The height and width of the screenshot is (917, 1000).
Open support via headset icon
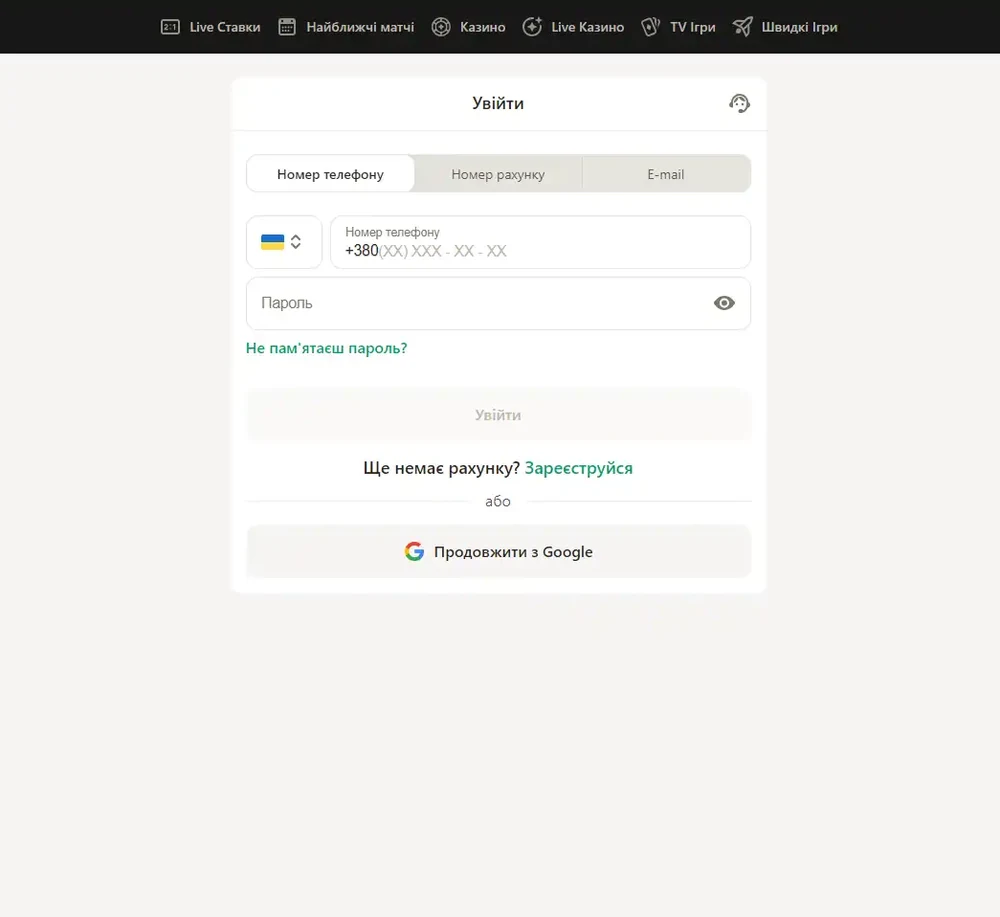pos(739,103)
